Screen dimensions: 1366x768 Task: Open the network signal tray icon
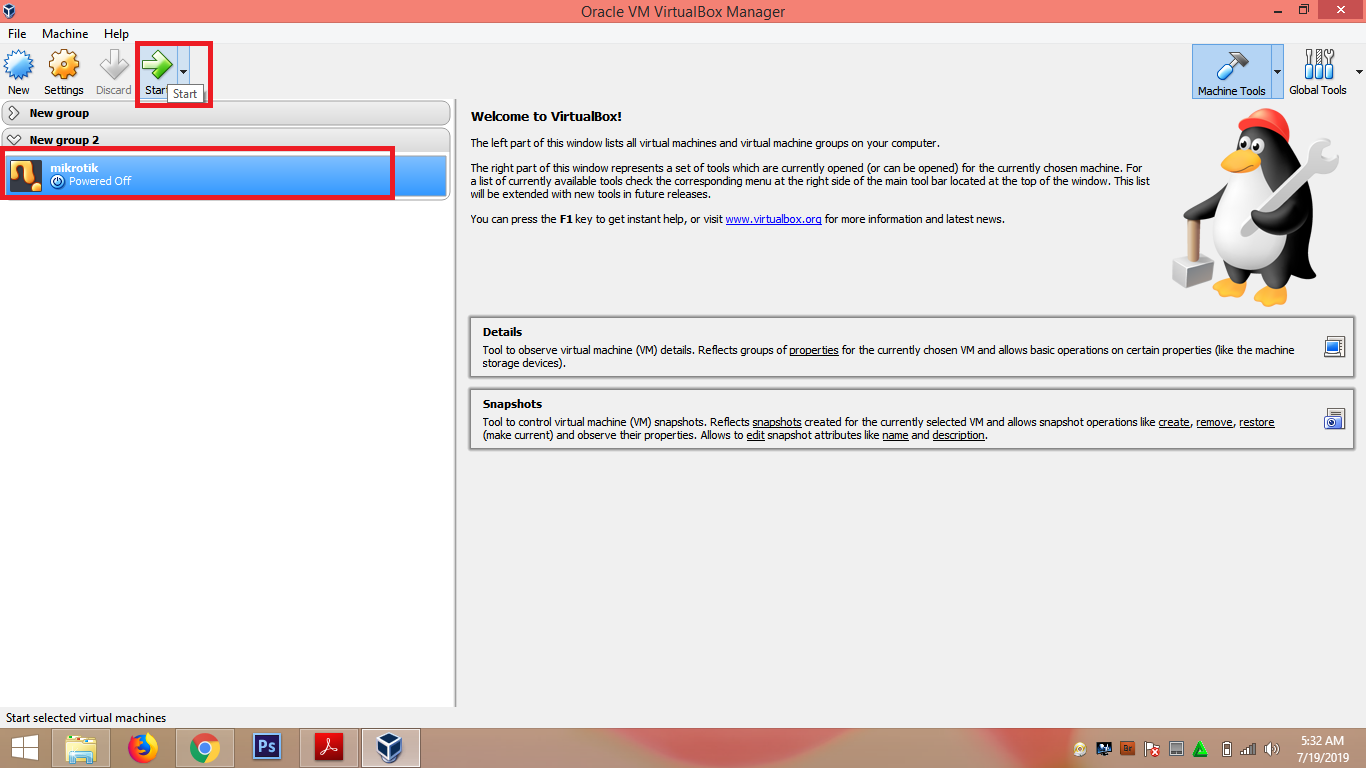pos(1248,748)
